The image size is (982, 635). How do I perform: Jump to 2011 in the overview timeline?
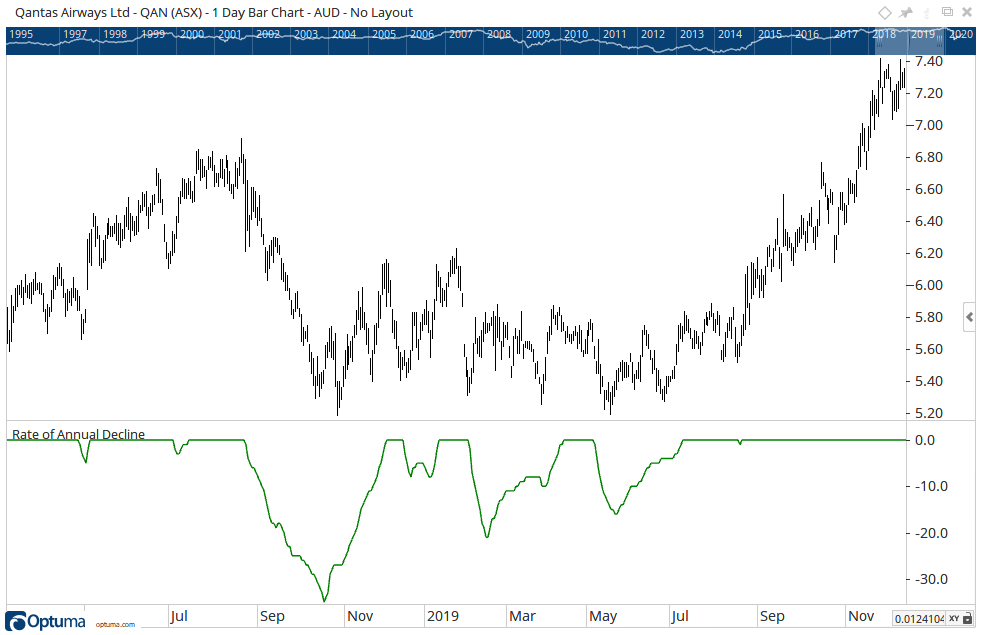tap(614, 34)
